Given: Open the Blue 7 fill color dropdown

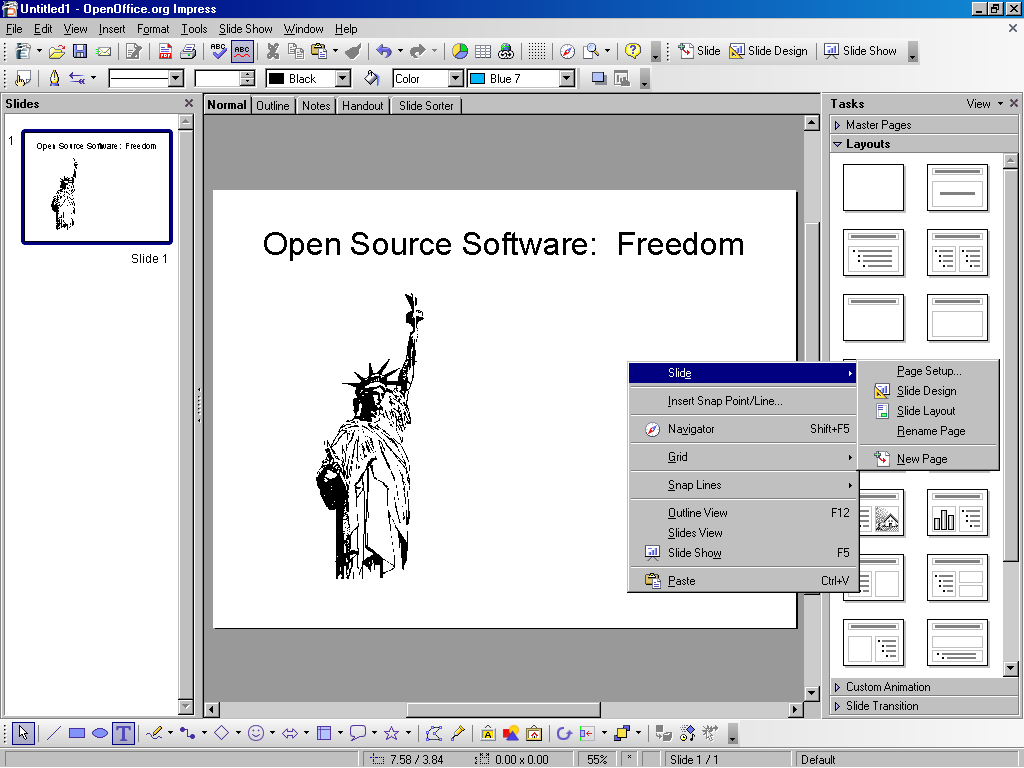Looking at the screenshot, I should pos(567,78).
